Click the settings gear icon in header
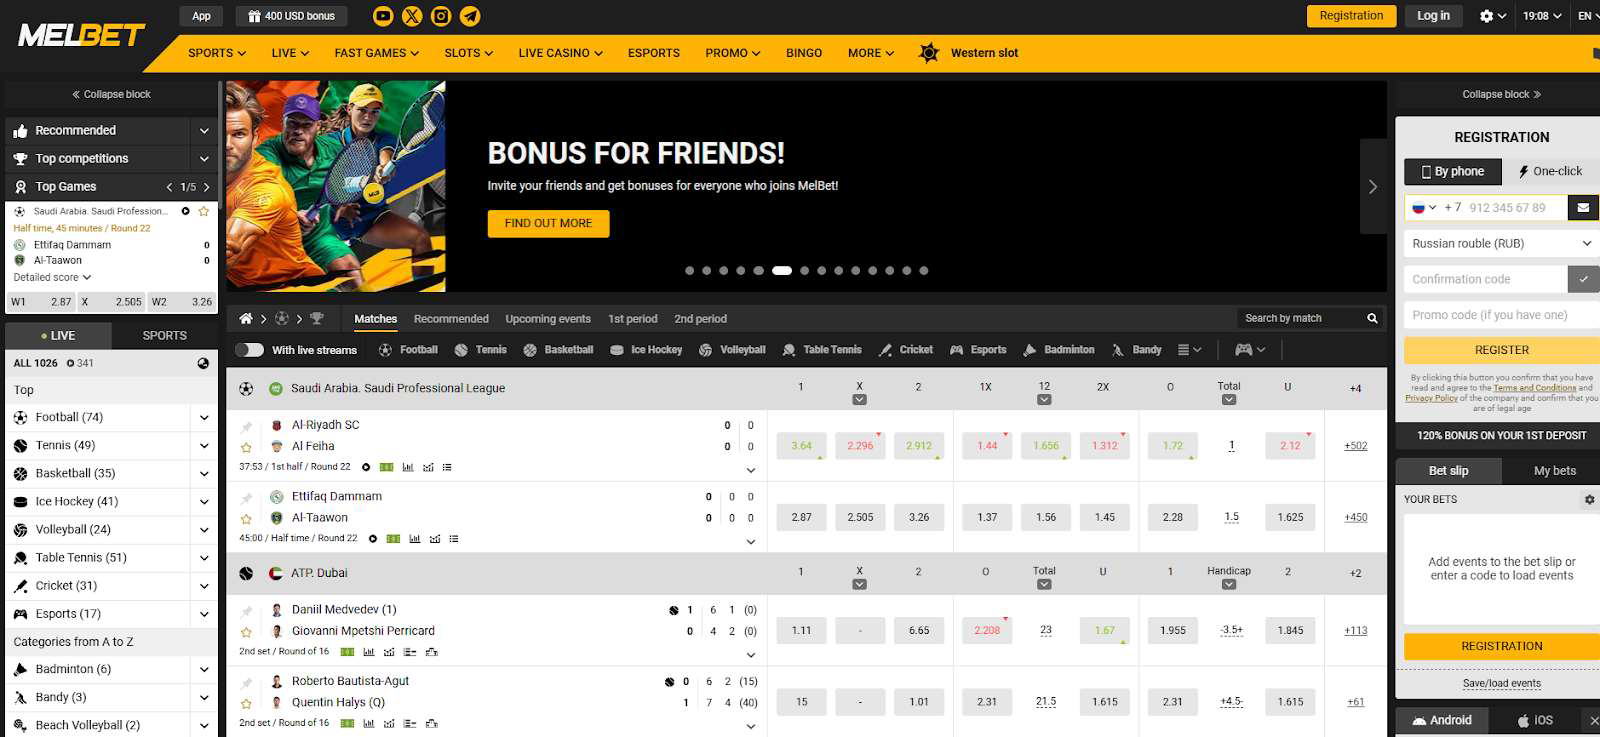Screen dimensions: 1600x737 1486,16
